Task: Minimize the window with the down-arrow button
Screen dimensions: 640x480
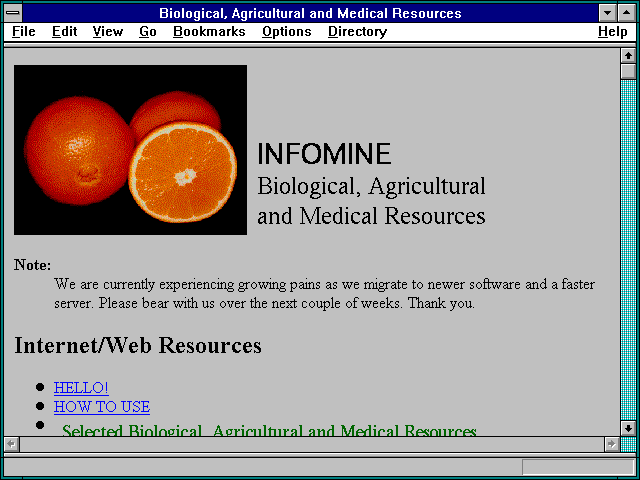Action: 607,13
